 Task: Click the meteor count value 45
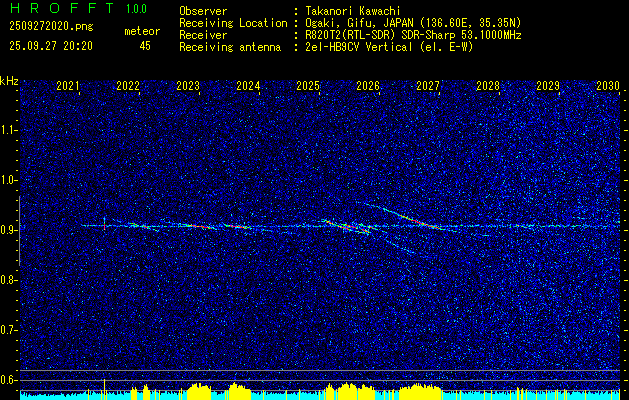tap(145, 46)
